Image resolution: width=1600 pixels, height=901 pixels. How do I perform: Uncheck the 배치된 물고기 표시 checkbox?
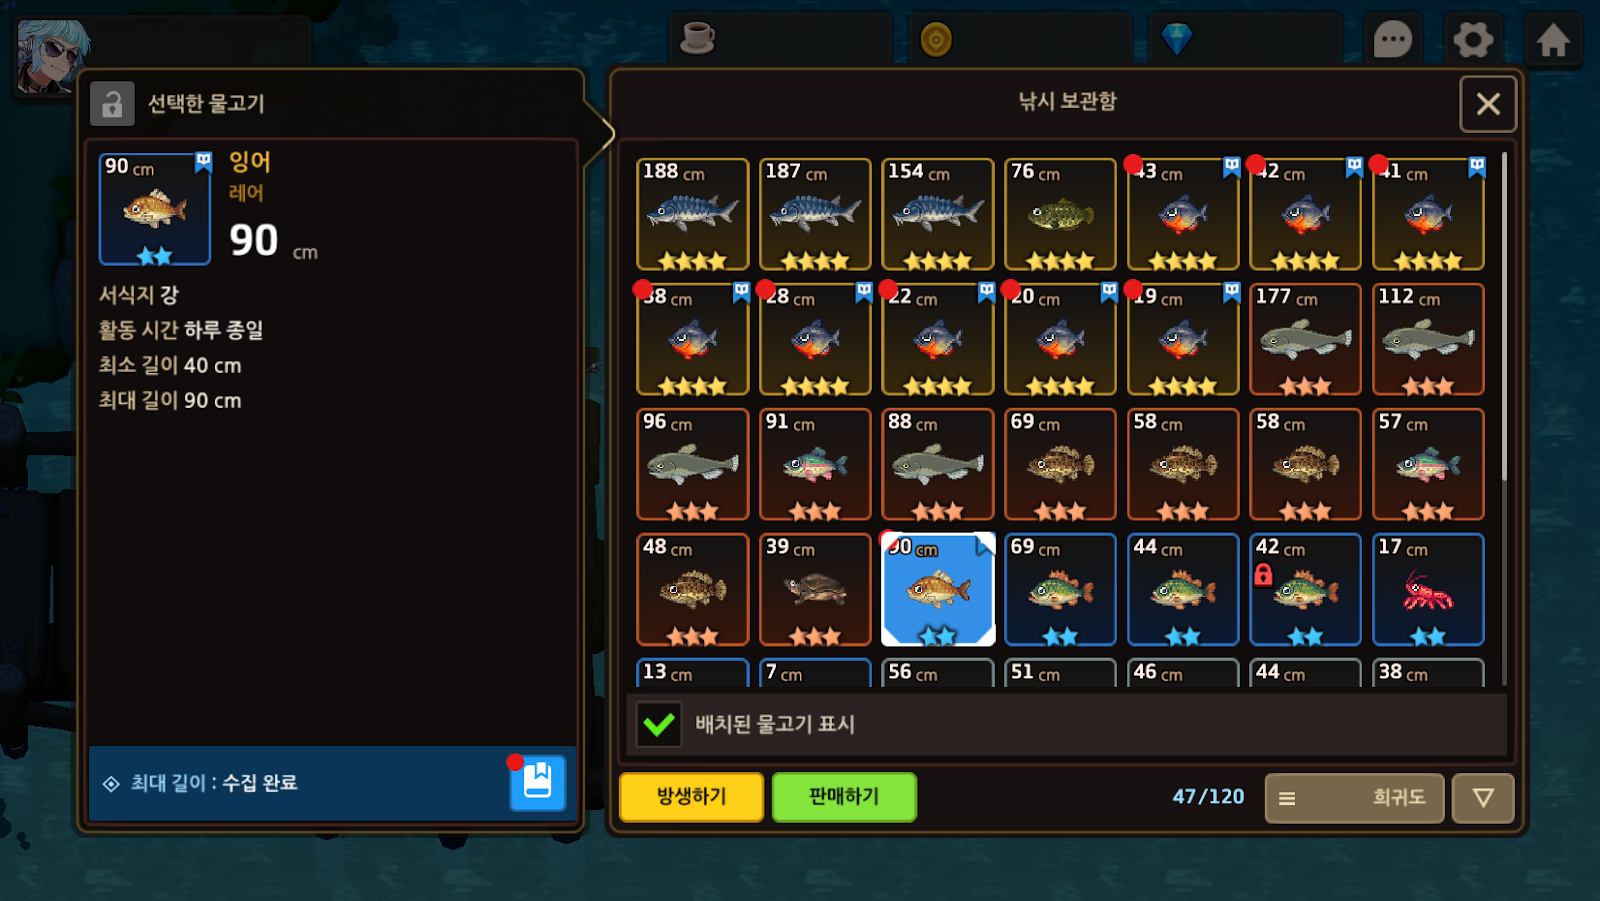coord(659,724)
